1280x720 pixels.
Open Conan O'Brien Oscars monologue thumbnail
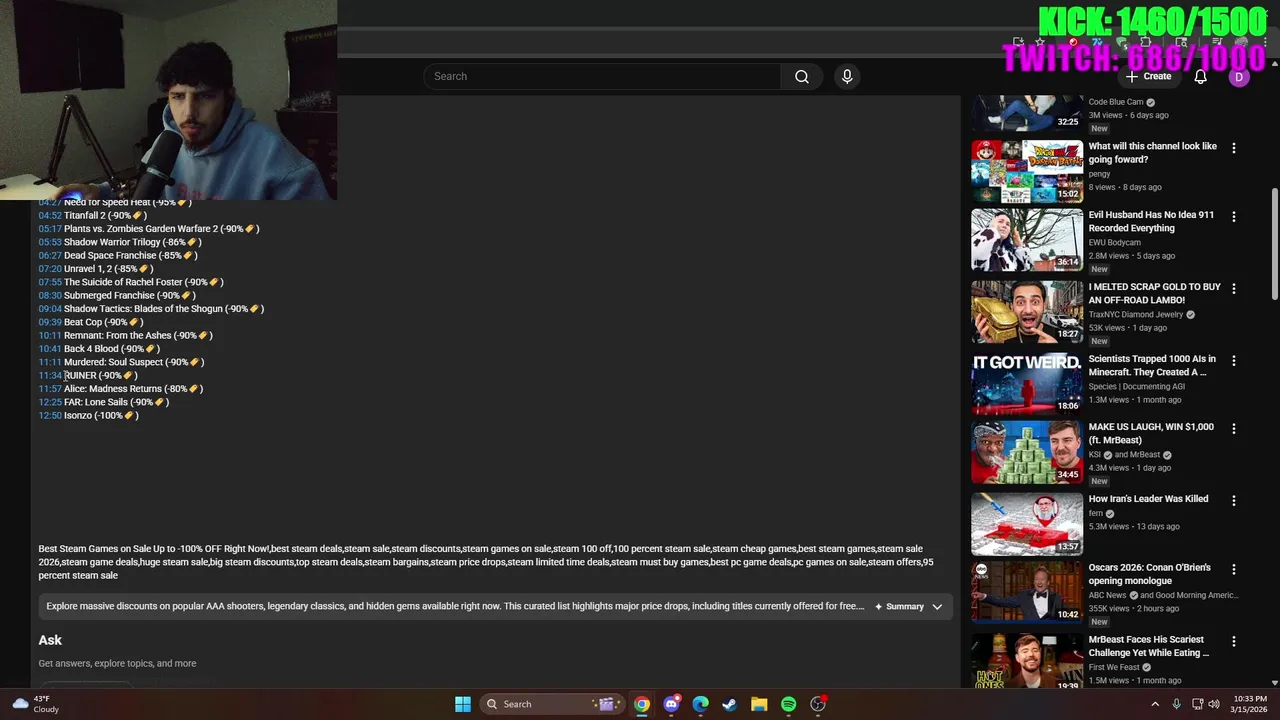point(1027,592)
